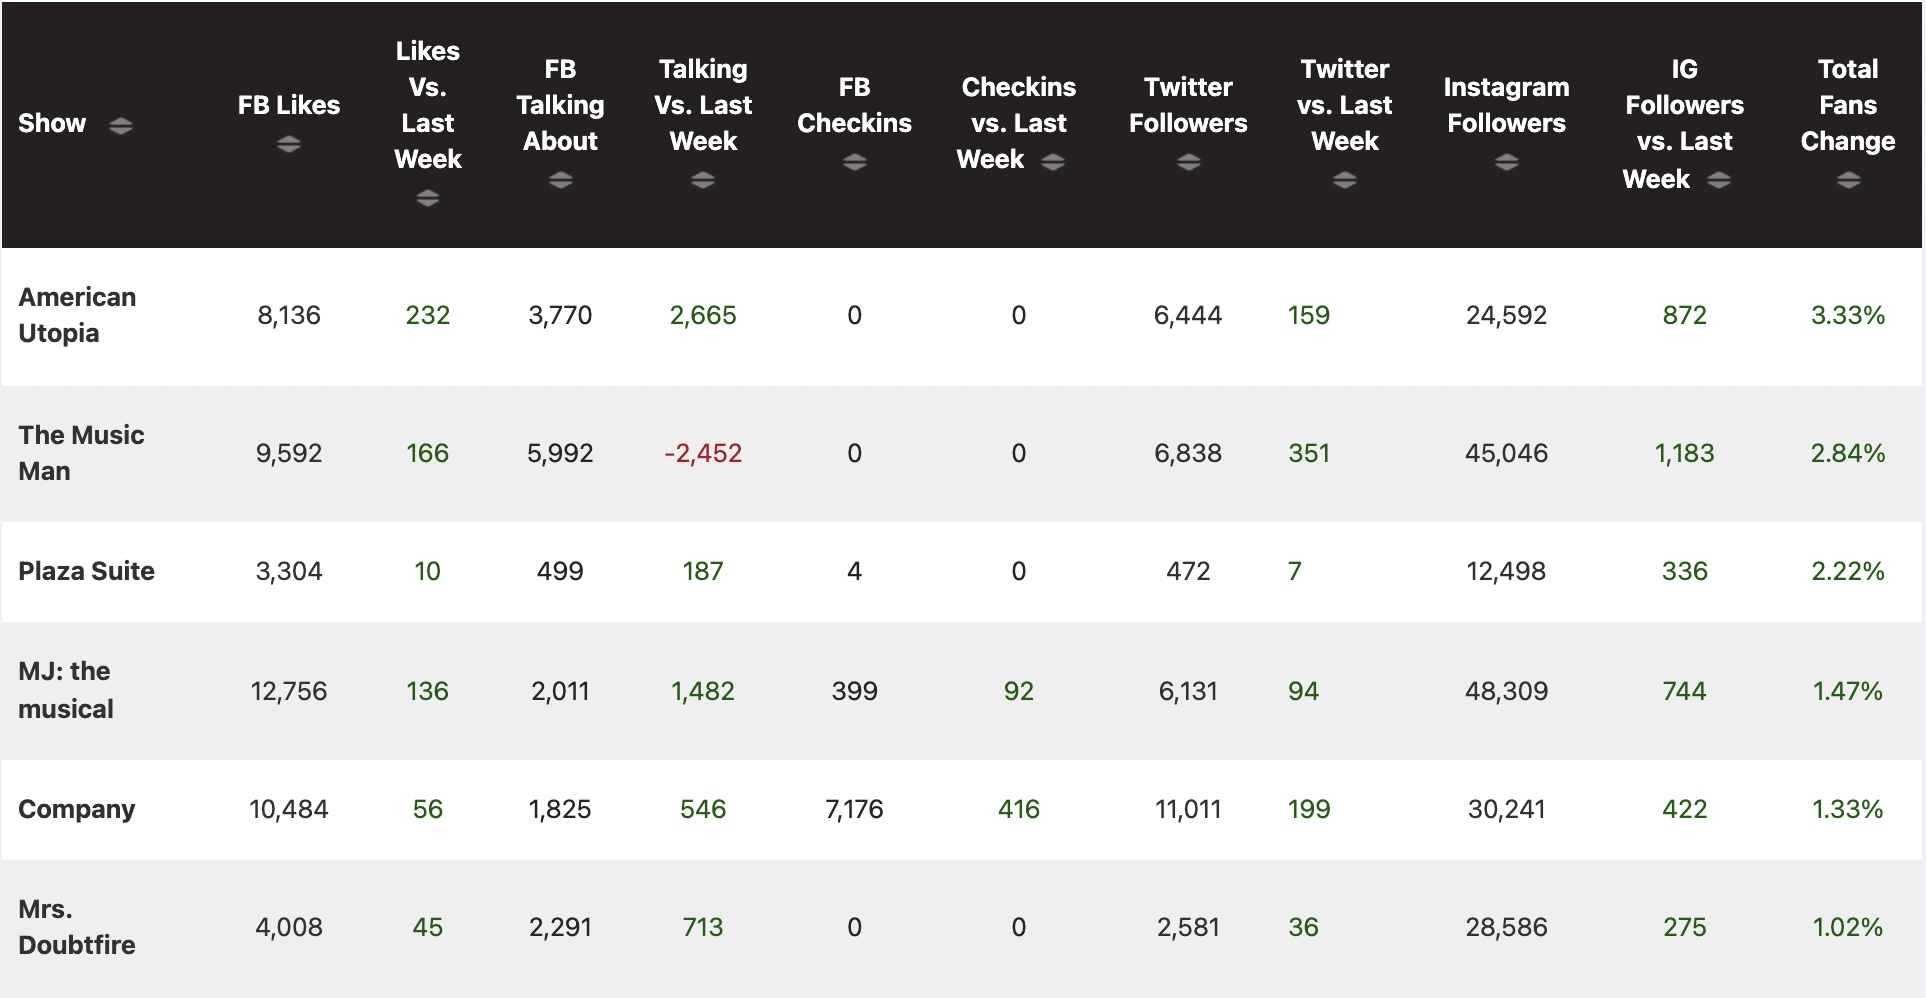Select The Music Man show name
This screenshot has height=998, width=1926.
coord(81,453)
